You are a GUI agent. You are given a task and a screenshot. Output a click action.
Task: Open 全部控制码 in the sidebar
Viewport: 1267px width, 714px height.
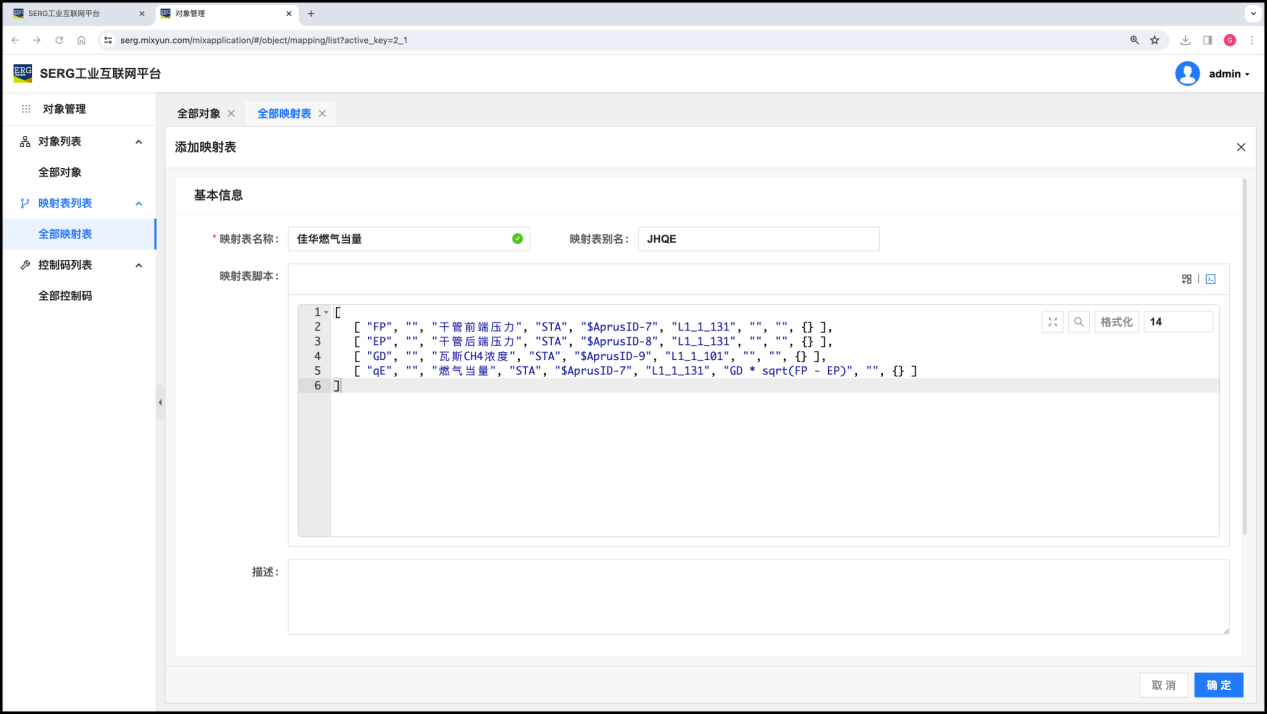(65, 296)
